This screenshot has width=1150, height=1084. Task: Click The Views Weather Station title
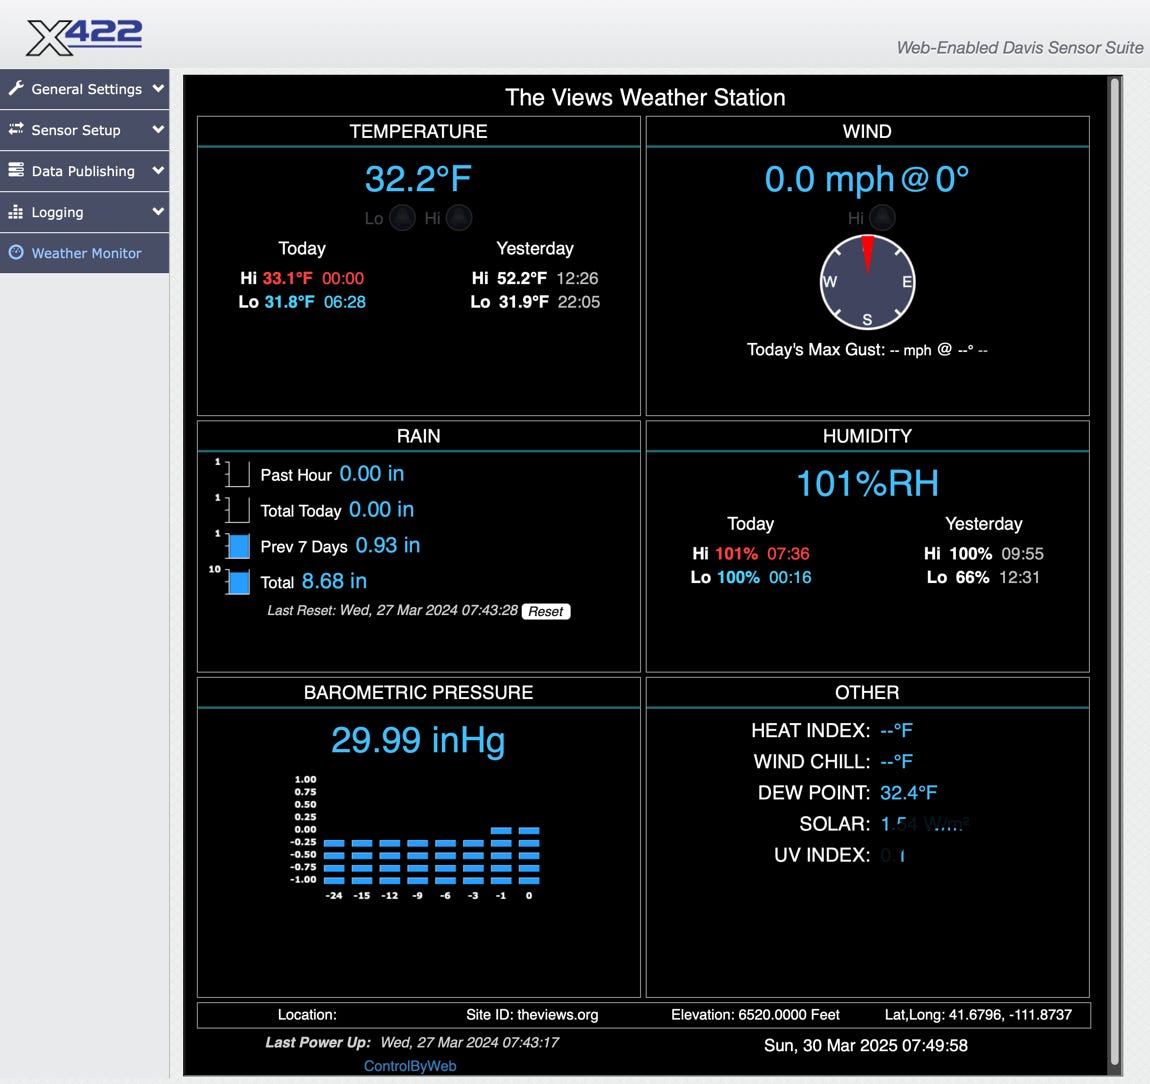(645, 98)
